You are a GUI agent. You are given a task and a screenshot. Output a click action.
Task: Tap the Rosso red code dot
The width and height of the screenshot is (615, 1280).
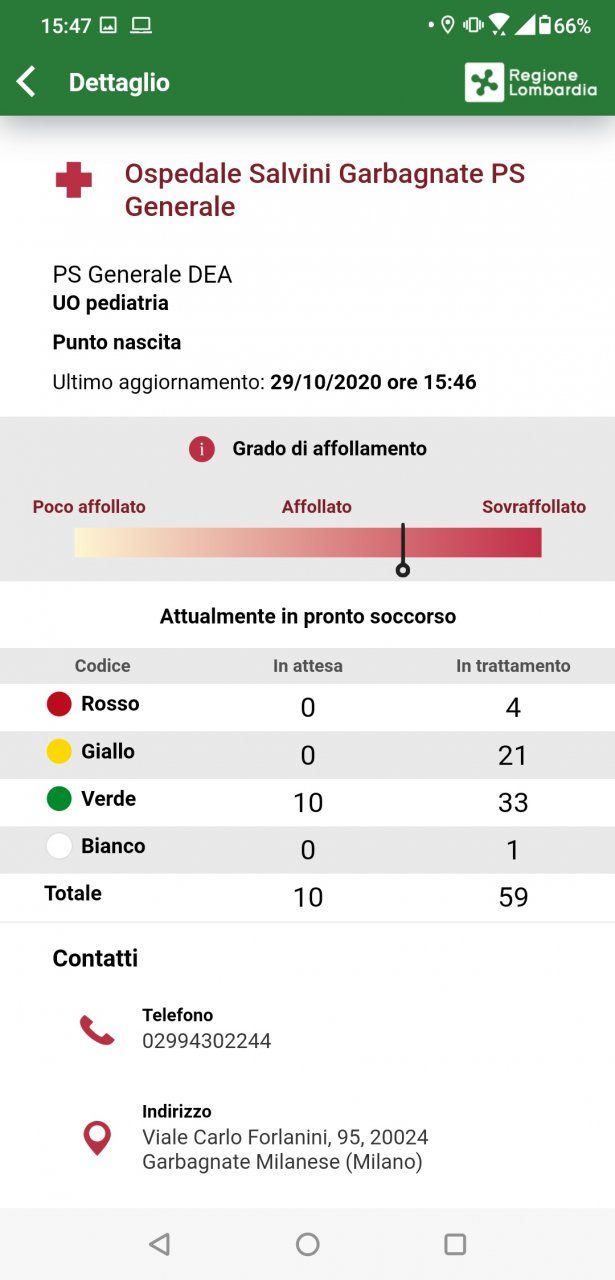[x=59, y=704]
